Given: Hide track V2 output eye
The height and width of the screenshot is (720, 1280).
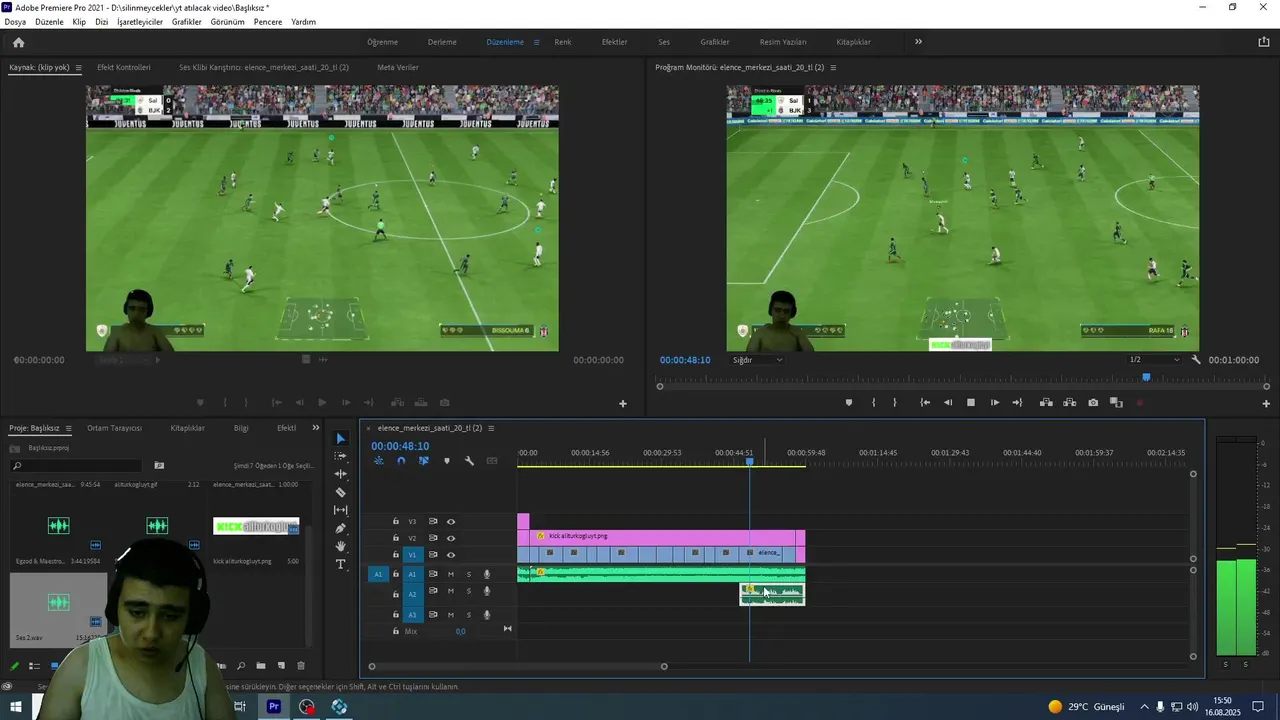Looking at the screenshot, I should pyautogui.click(x=451, y=538).
